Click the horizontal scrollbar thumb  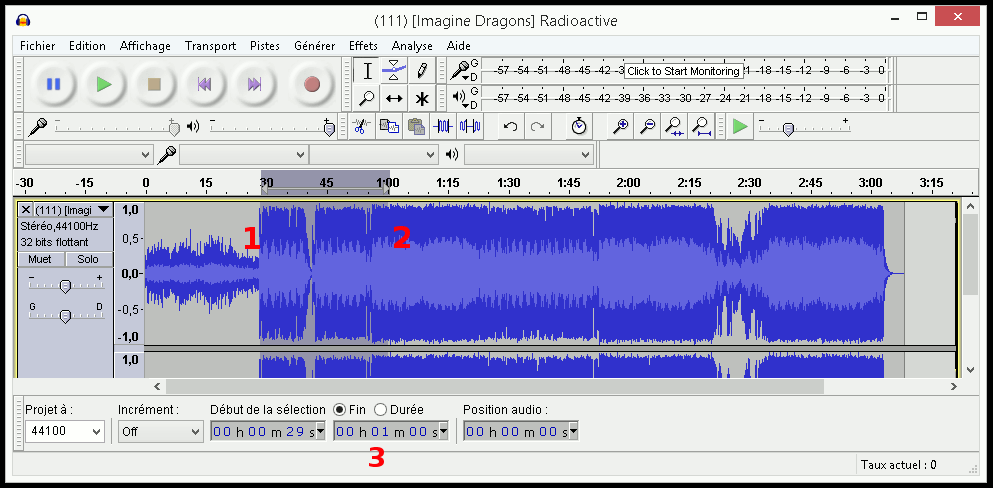(495, 386)
